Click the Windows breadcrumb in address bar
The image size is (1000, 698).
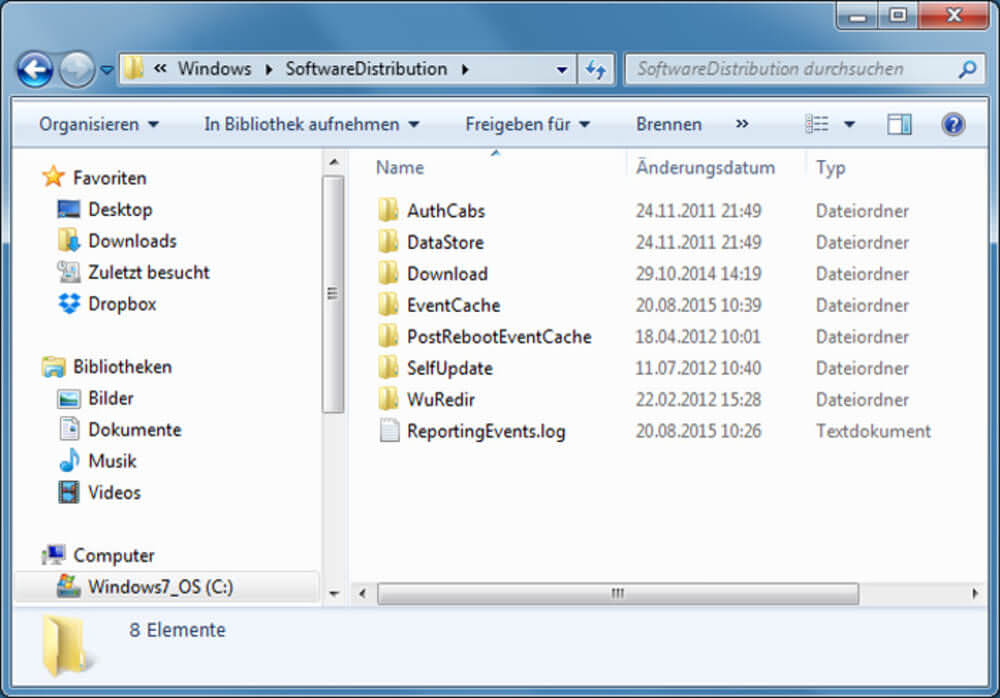tap(214, 69)
